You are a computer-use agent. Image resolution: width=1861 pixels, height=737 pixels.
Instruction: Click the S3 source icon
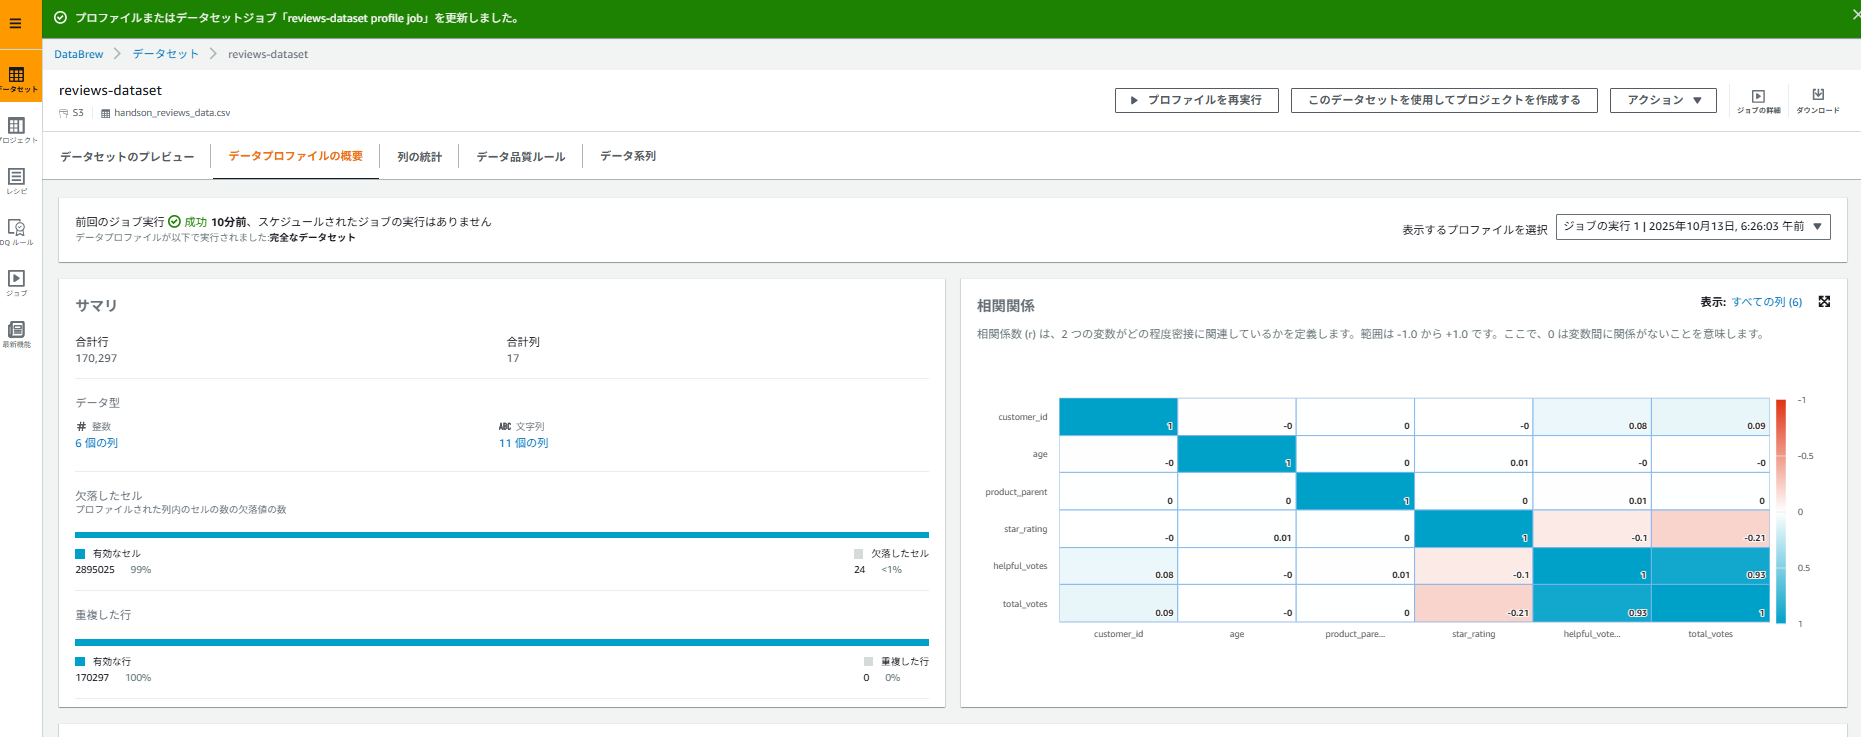(x=64, y=113)
